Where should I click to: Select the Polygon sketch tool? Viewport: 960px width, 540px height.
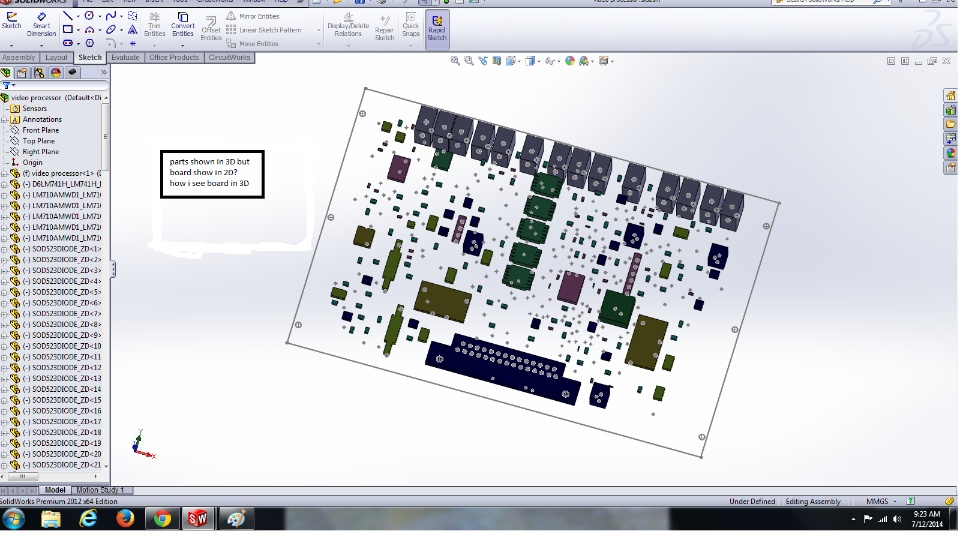pyautogui.click(x=89, y=43)
